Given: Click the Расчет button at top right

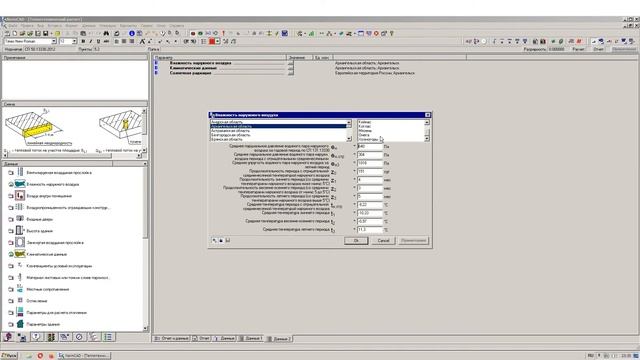Looking at the screenshot, I should (x=578, y=49).
